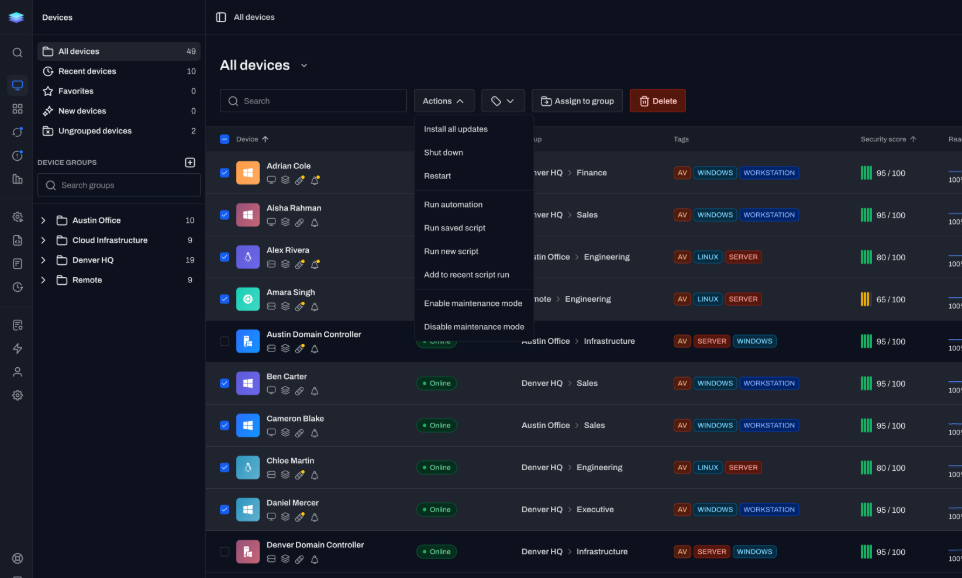Click Amara Singh's green device icon

(x=248, y=299)
